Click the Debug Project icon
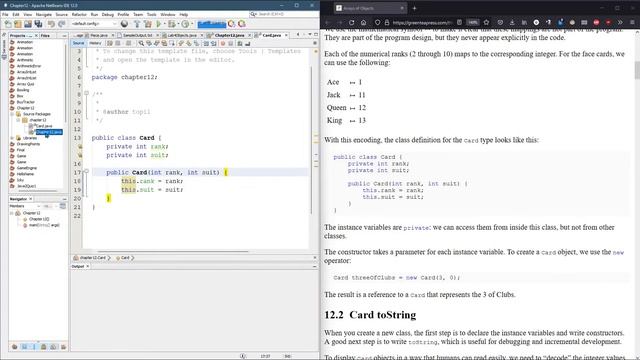The height and width of the screenshot is (360, 640). [x=172, y=24]
